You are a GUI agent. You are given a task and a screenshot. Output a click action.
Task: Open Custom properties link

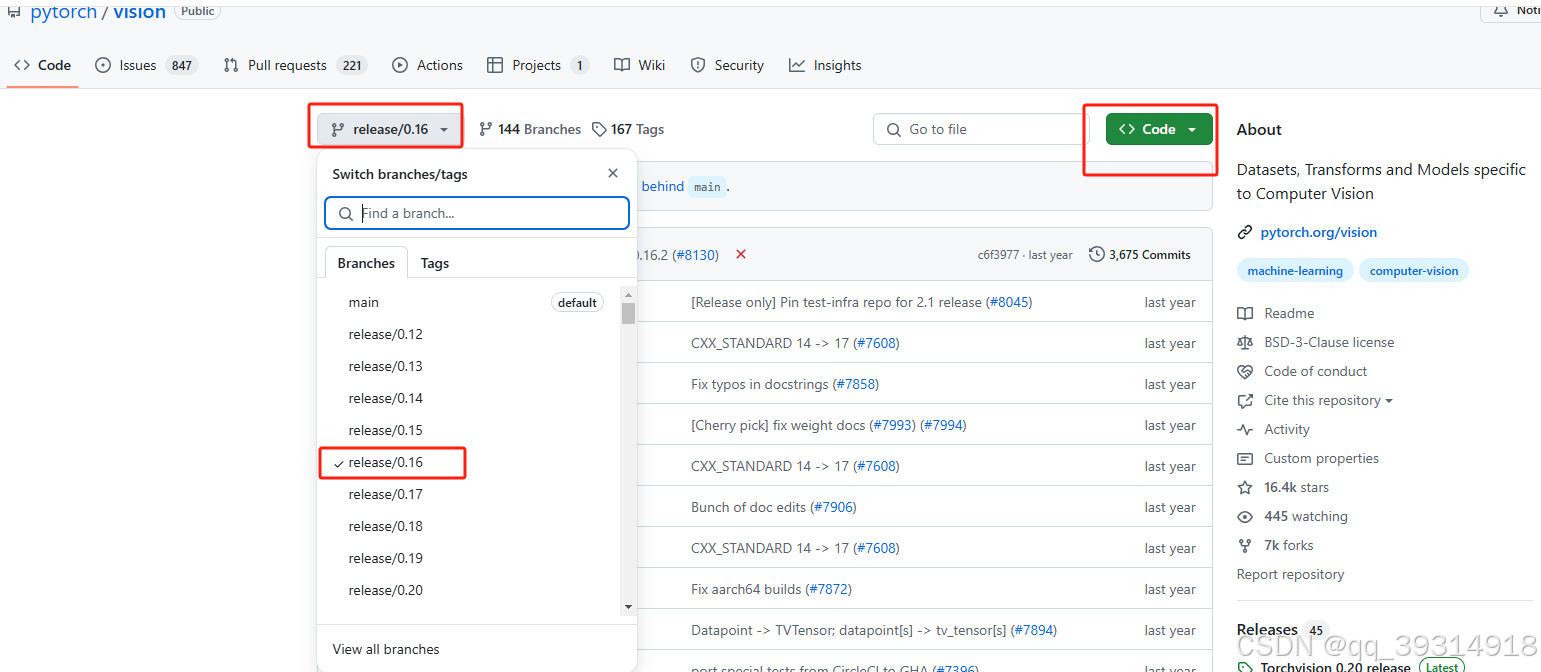click(x=1308, y=458)
